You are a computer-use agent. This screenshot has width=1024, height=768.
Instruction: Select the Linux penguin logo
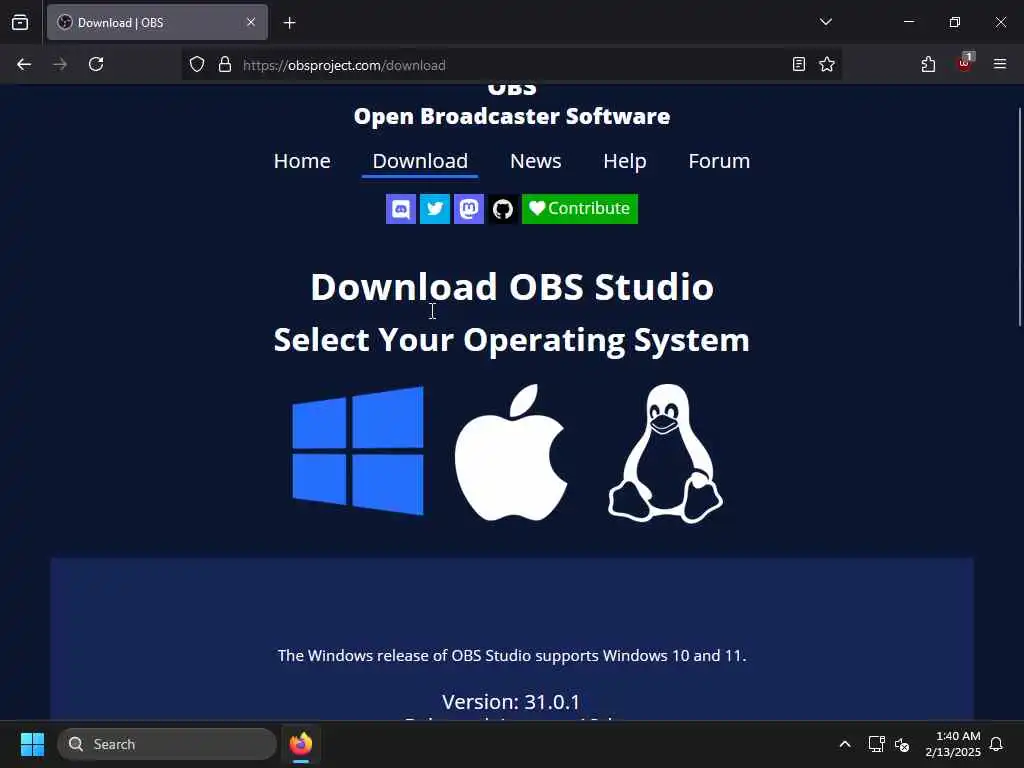click(x=665, y=453)
